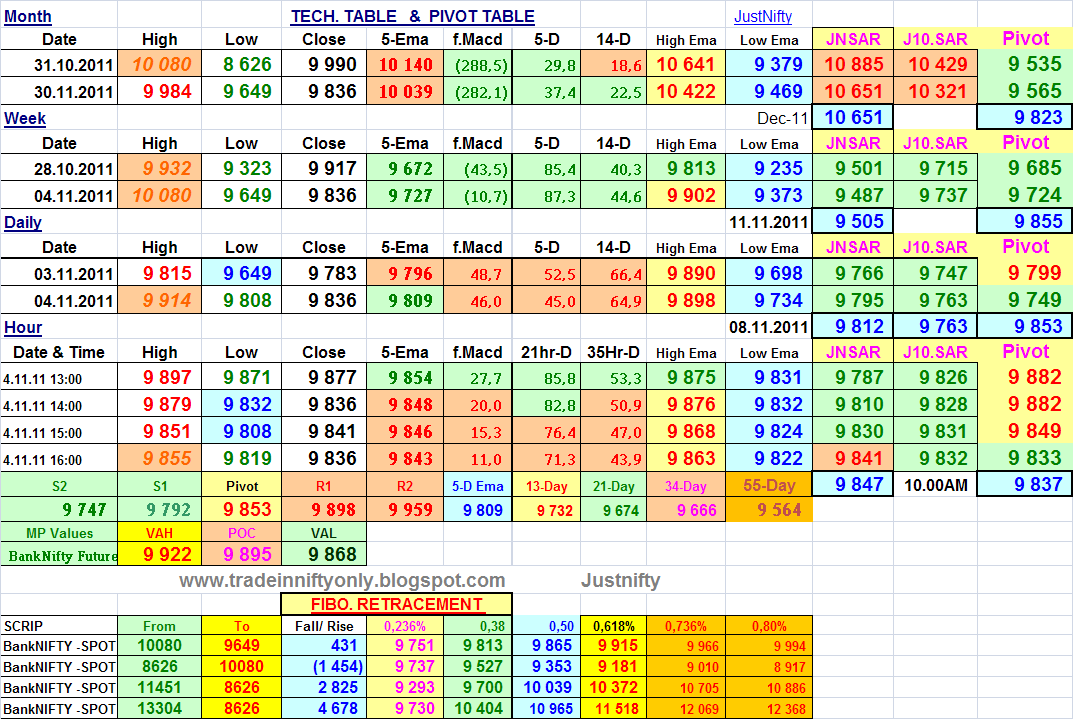Select boxed value 9 847
Screen dimensions: 1073x719
[853, 484]
